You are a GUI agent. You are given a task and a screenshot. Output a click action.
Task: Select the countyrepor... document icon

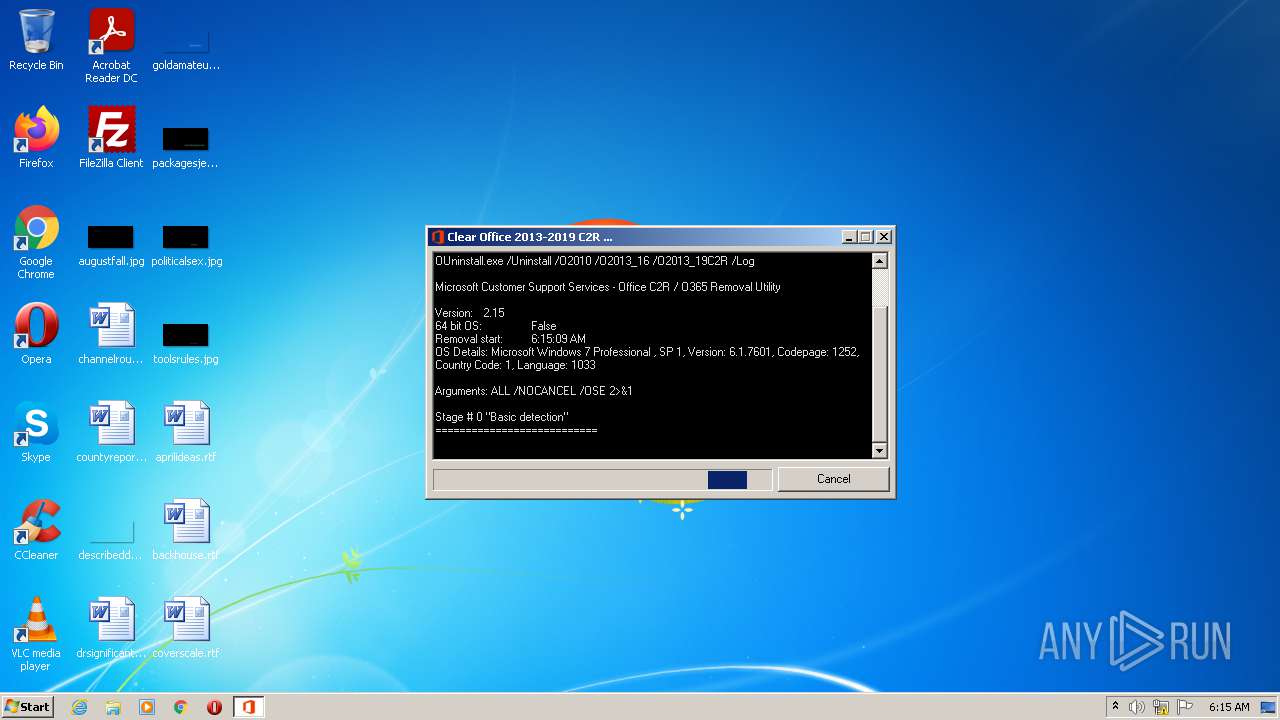111,432
